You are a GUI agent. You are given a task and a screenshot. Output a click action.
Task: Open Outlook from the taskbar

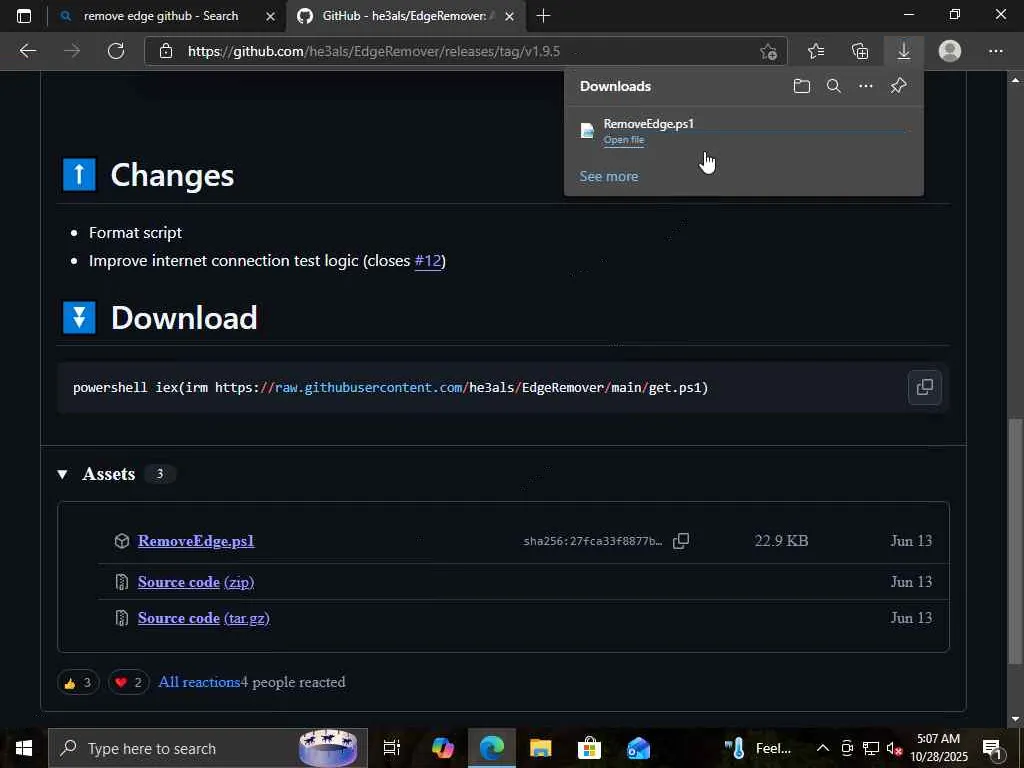click(638, 748)
